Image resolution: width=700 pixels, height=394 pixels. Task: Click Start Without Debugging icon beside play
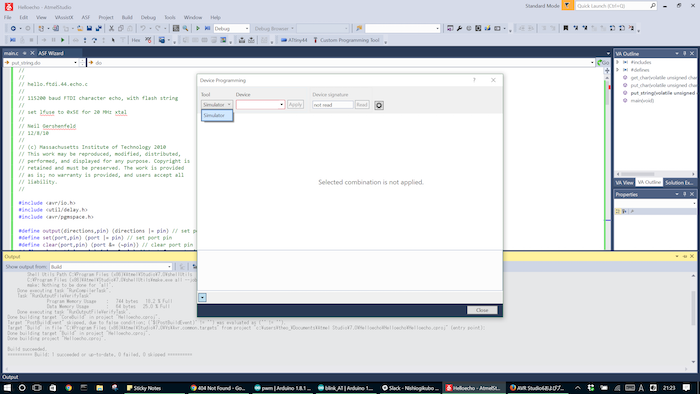coord(207,29)
